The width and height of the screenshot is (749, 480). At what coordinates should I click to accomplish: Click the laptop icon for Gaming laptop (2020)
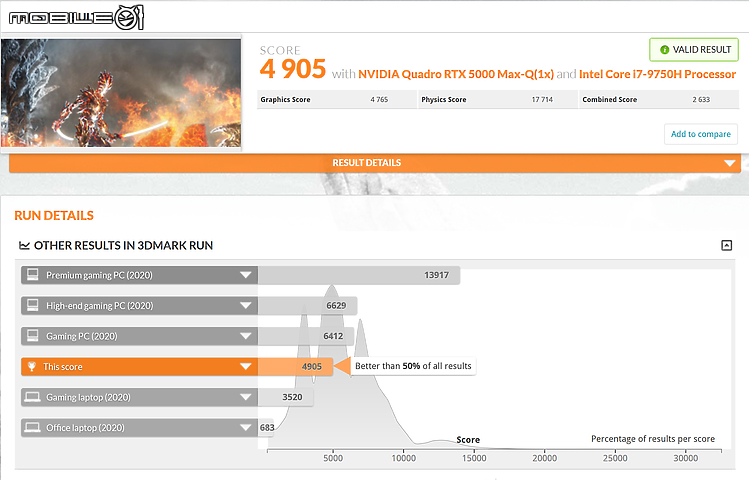[32, 397]
